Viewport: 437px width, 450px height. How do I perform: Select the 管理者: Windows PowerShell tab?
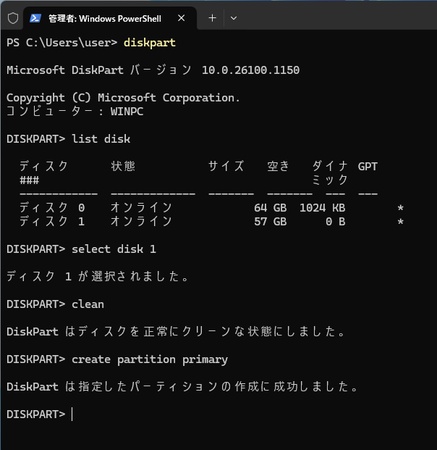[x=110, y=18]
